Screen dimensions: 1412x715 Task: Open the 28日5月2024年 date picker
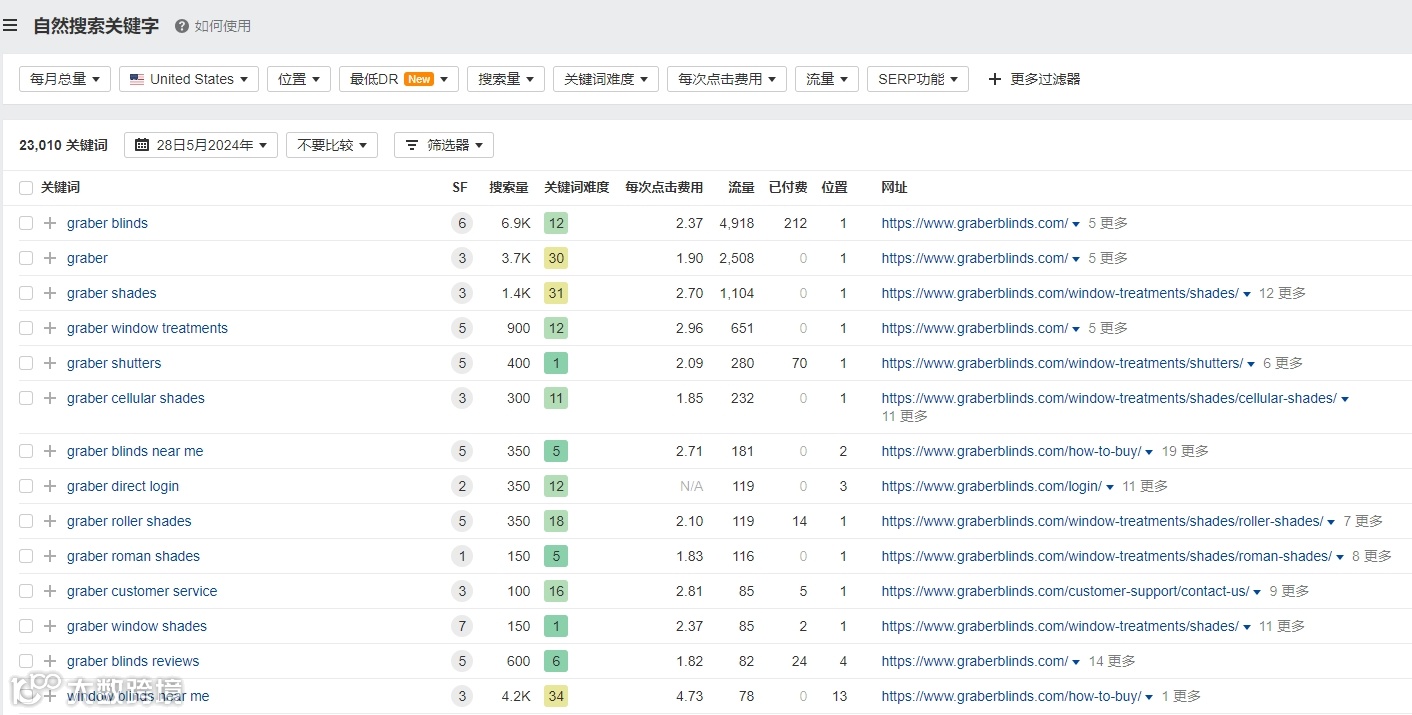coord(201,145)
